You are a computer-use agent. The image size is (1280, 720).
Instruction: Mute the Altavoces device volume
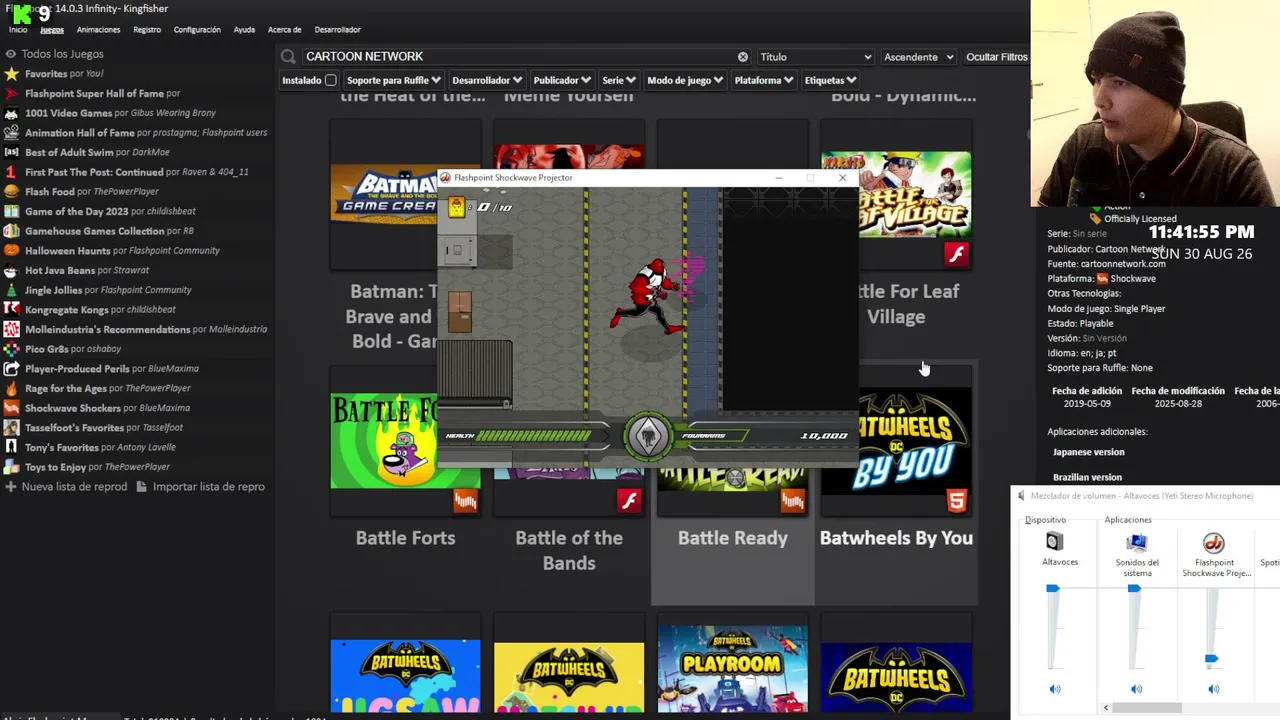coord(1055,689)
